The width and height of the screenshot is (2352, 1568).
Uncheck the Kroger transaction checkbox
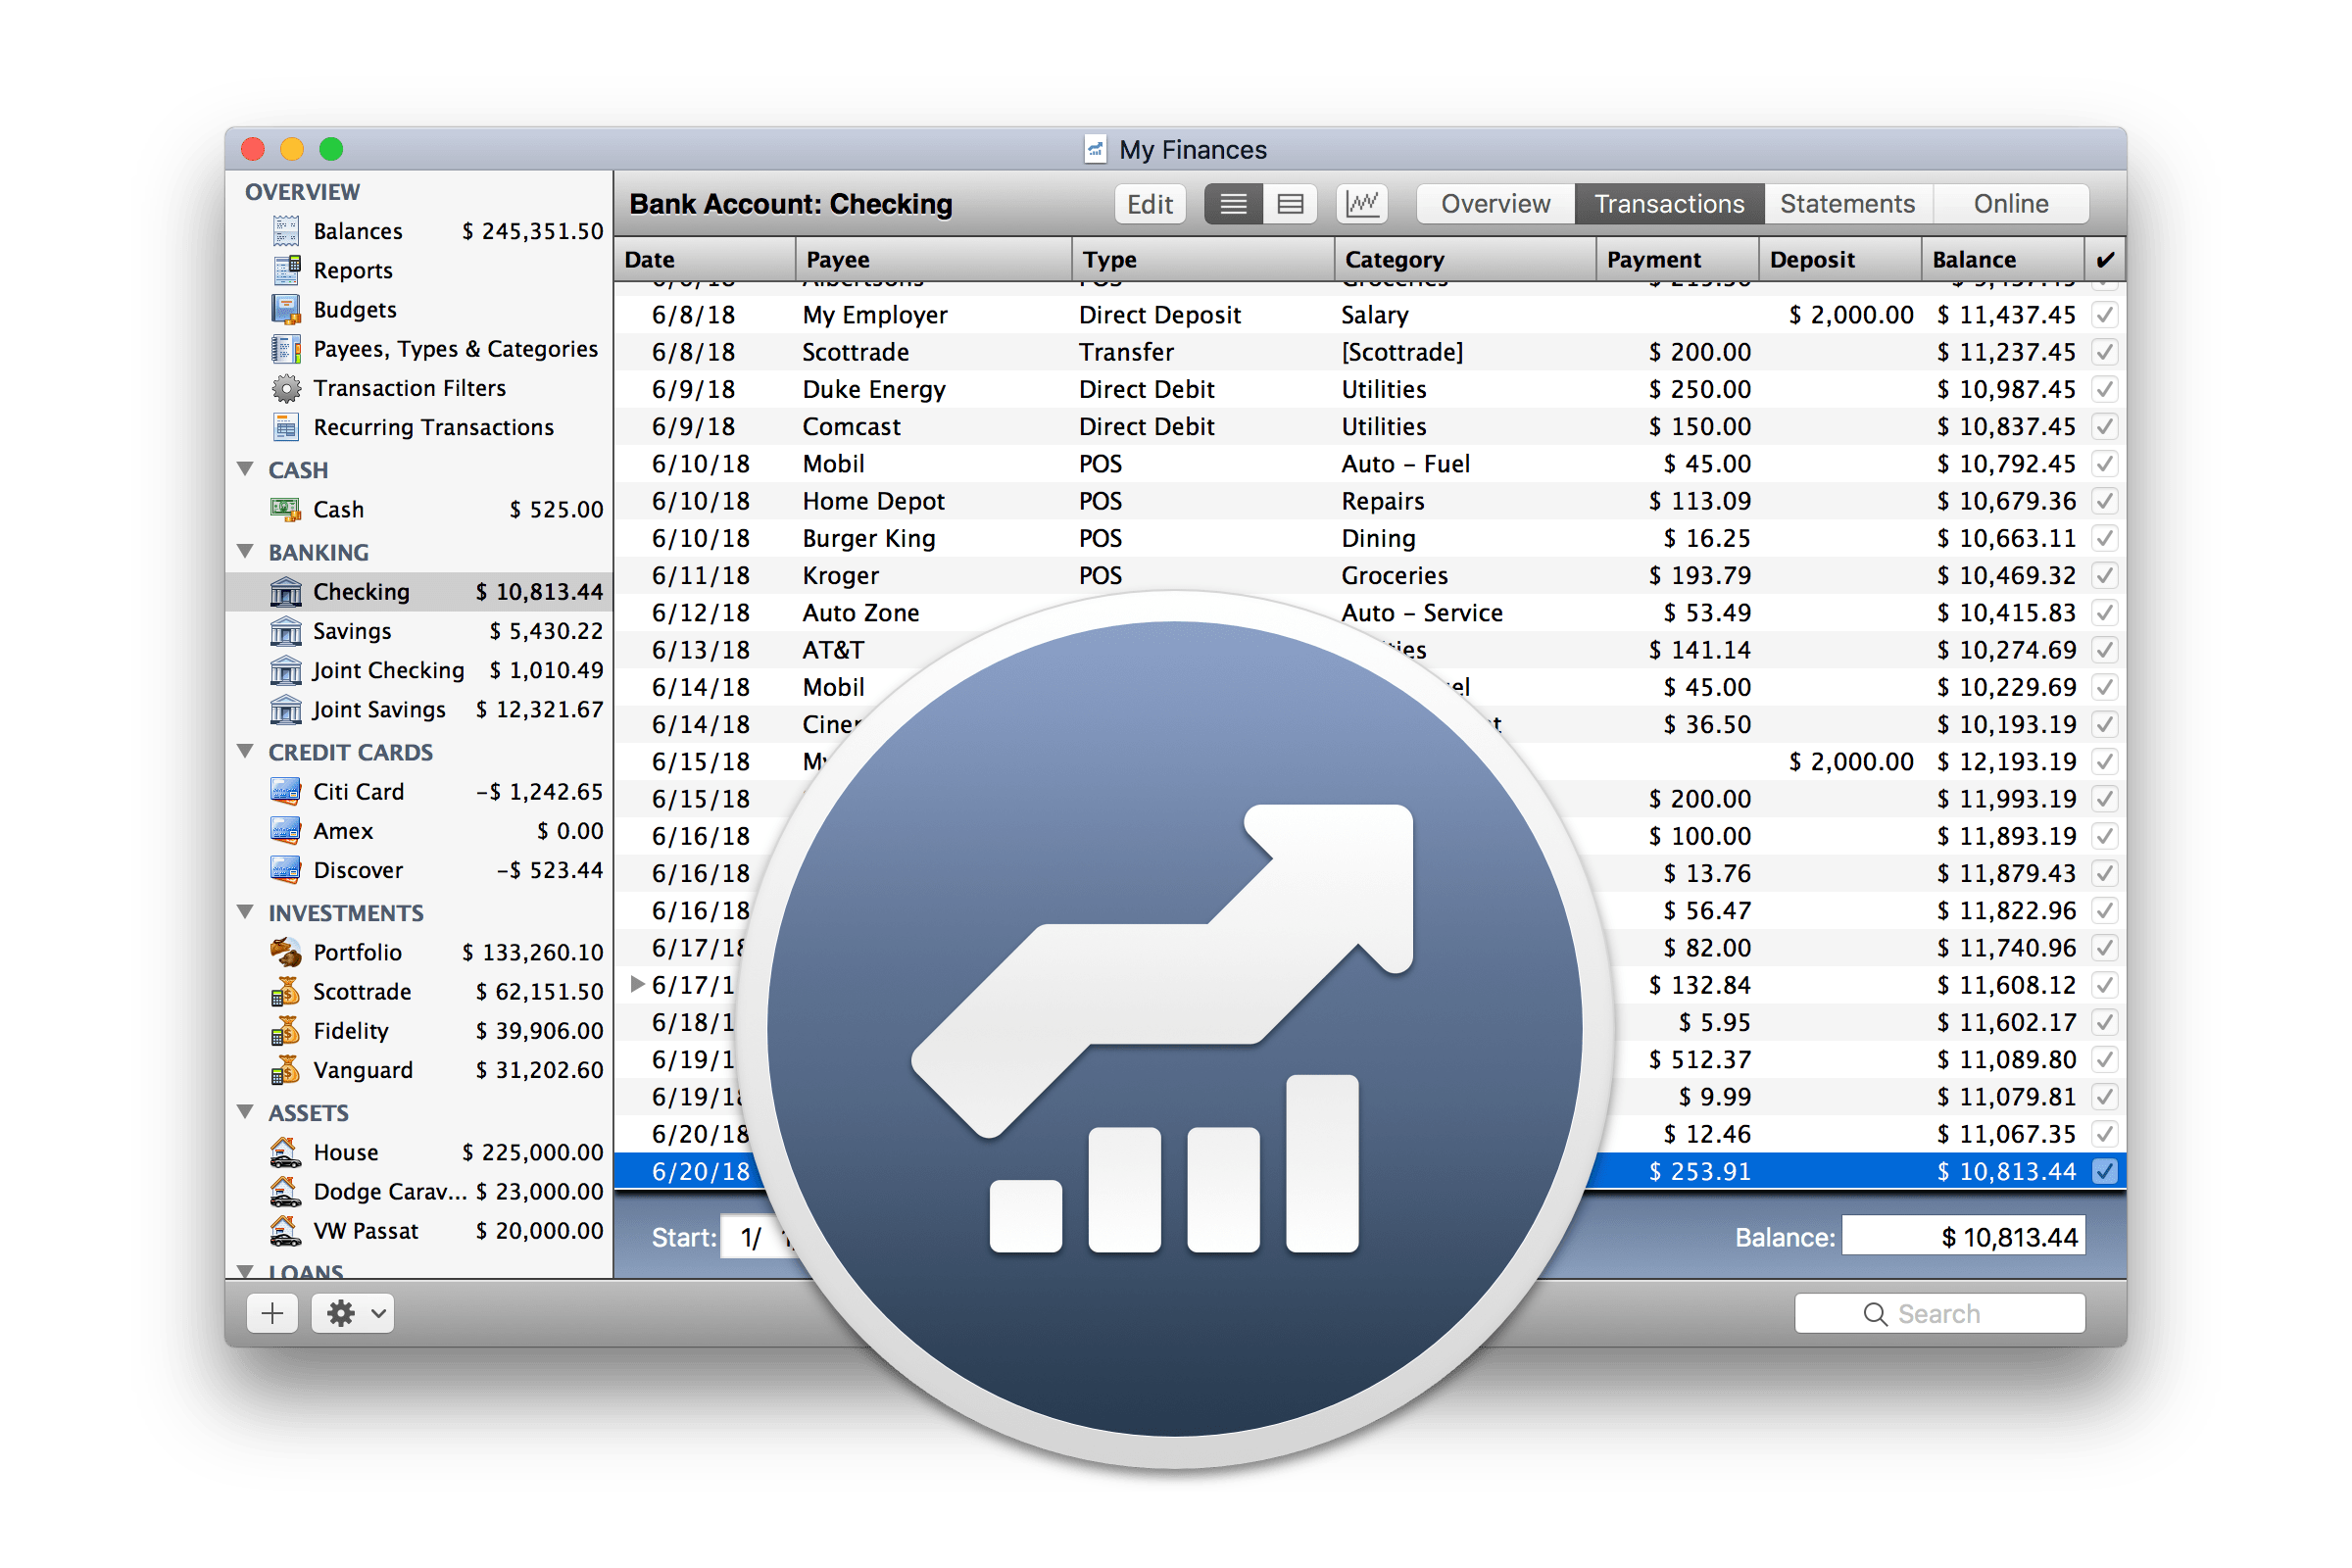click(2104, 575)
